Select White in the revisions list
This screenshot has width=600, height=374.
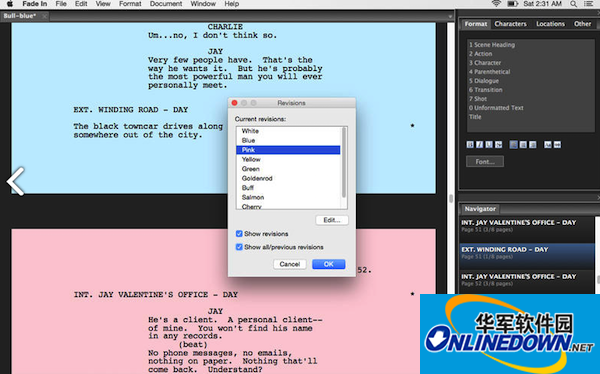(x=288, y=131)
